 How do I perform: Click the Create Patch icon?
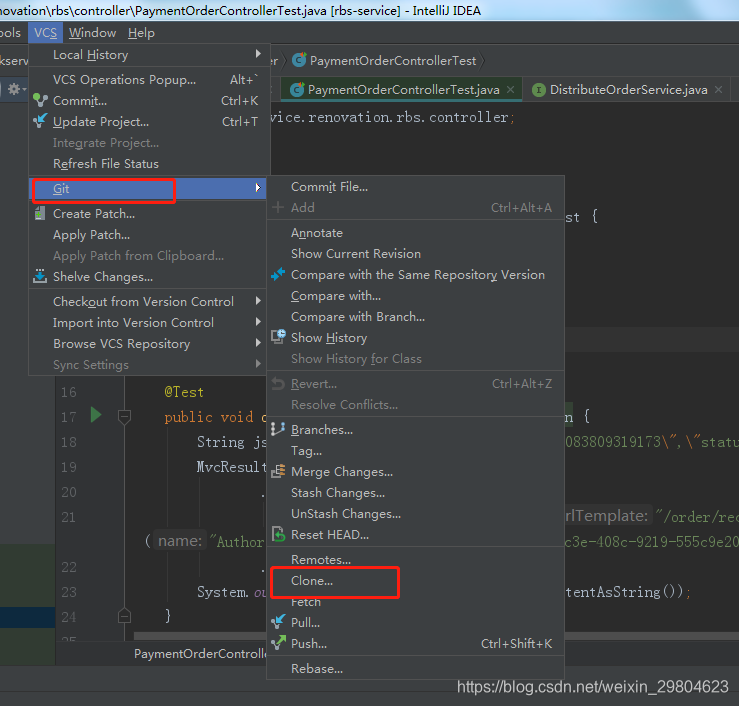click(40, 213)
